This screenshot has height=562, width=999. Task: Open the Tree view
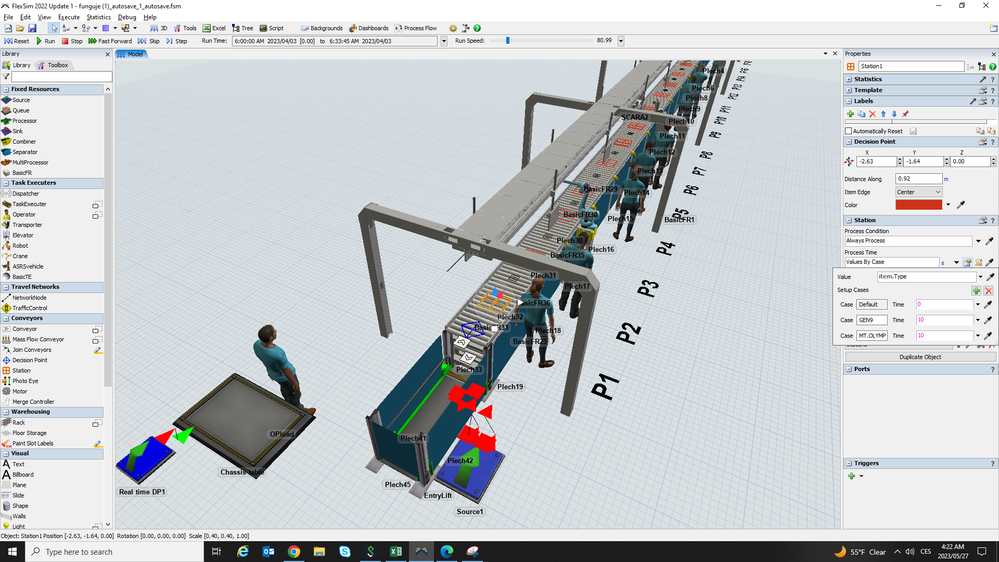242,28
